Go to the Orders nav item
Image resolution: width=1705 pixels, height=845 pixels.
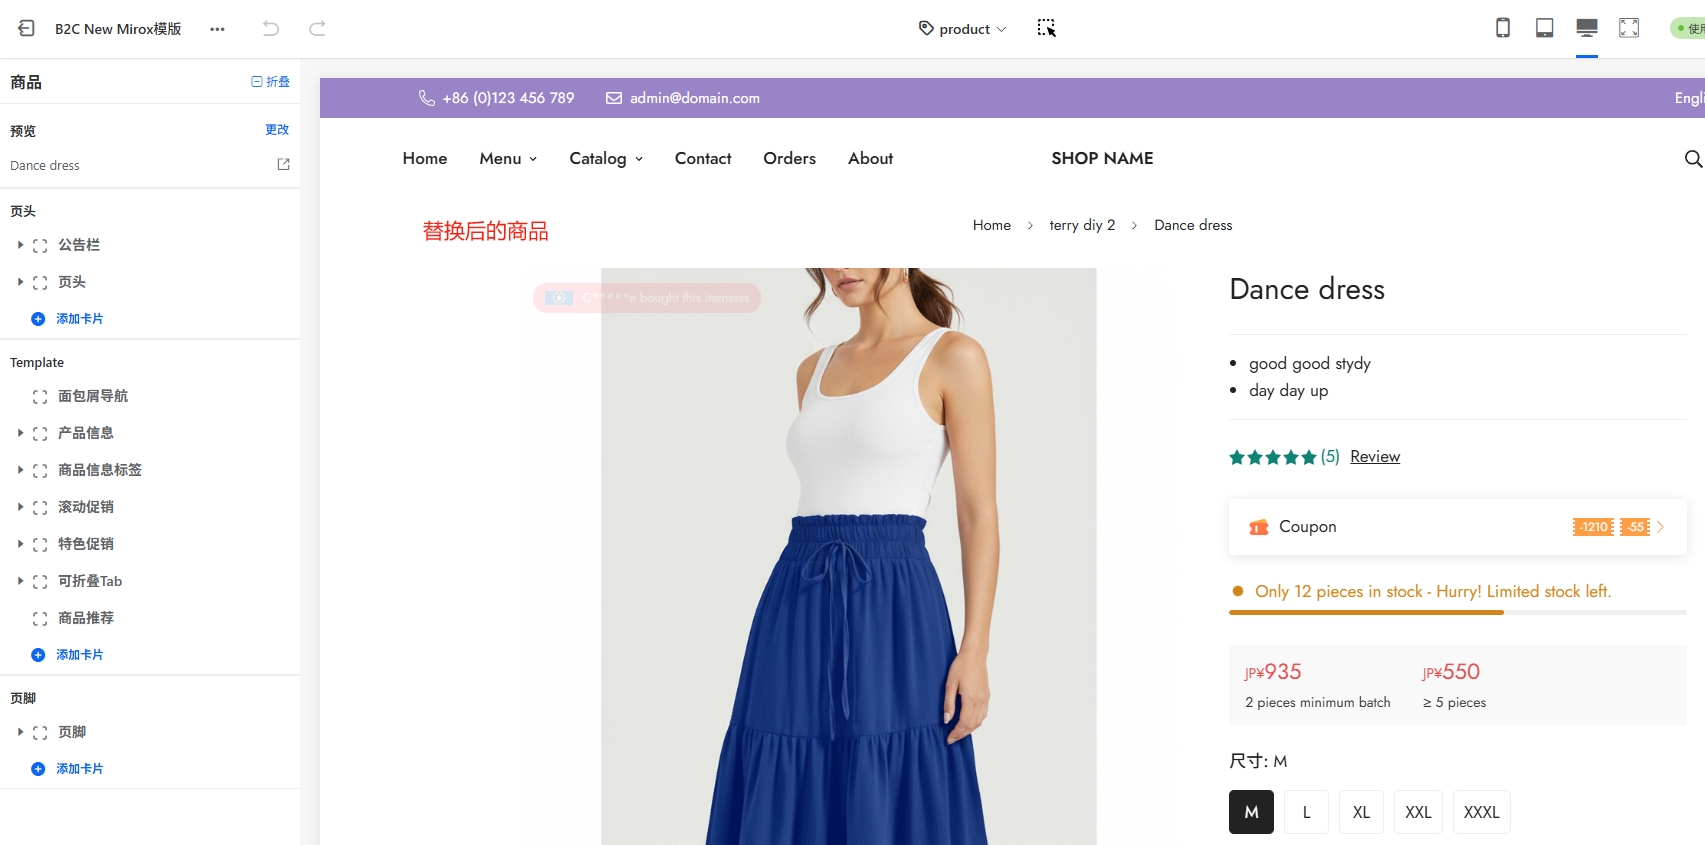coord(789,158)
